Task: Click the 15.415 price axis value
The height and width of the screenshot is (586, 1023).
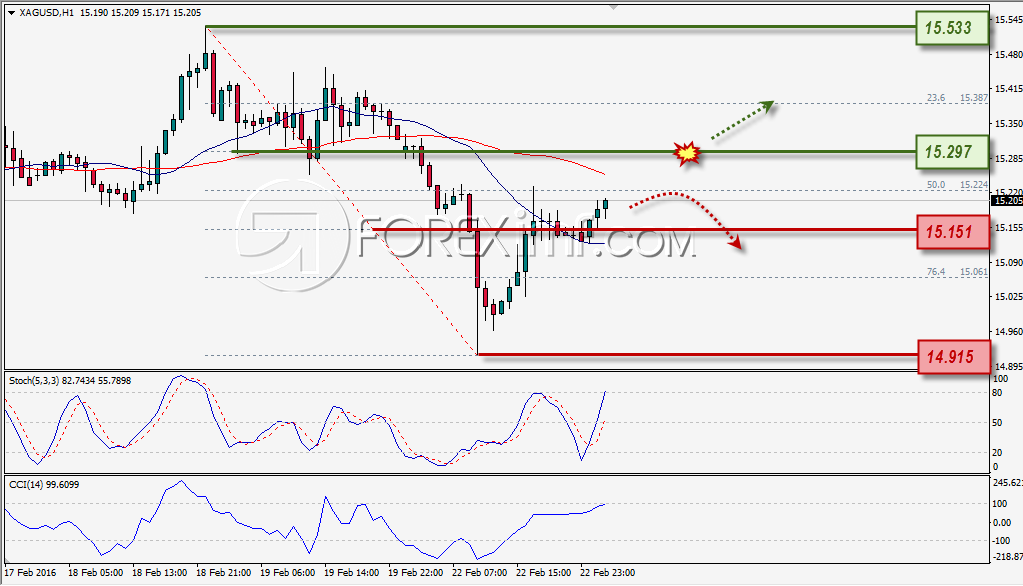Action: point(1008,88)
